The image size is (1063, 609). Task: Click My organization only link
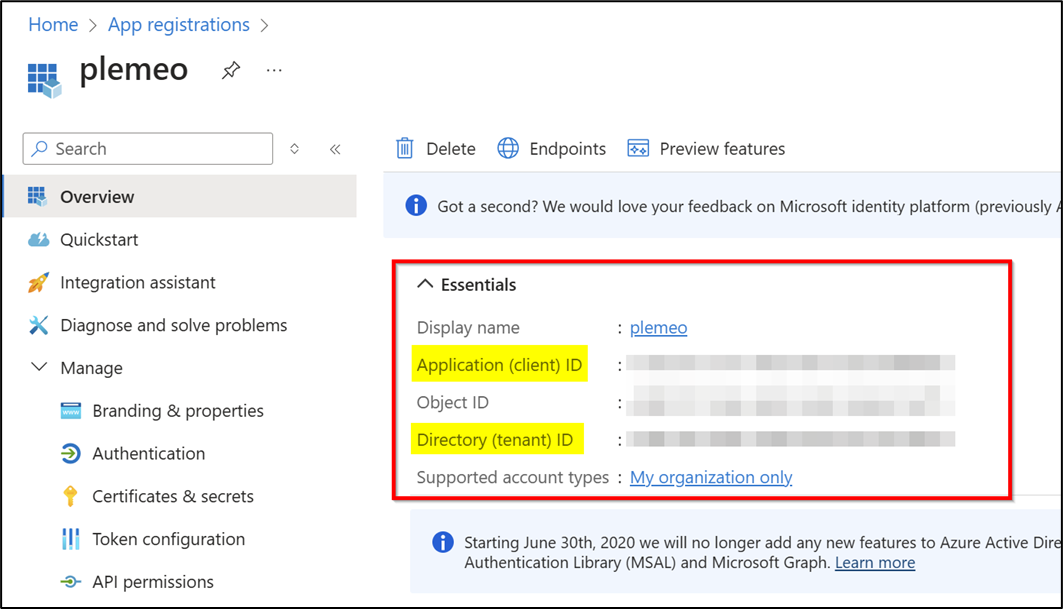coord(711,478)
